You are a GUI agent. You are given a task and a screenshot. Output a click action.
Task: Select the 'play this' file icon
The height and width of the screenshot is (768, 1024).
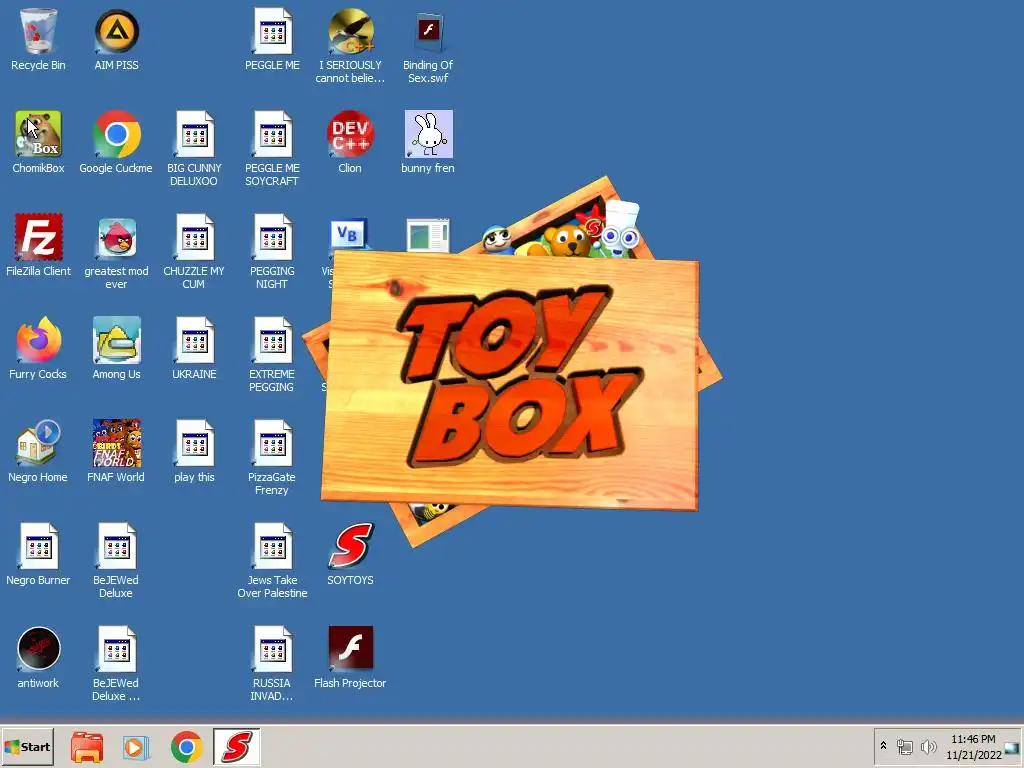pos(194,443)
